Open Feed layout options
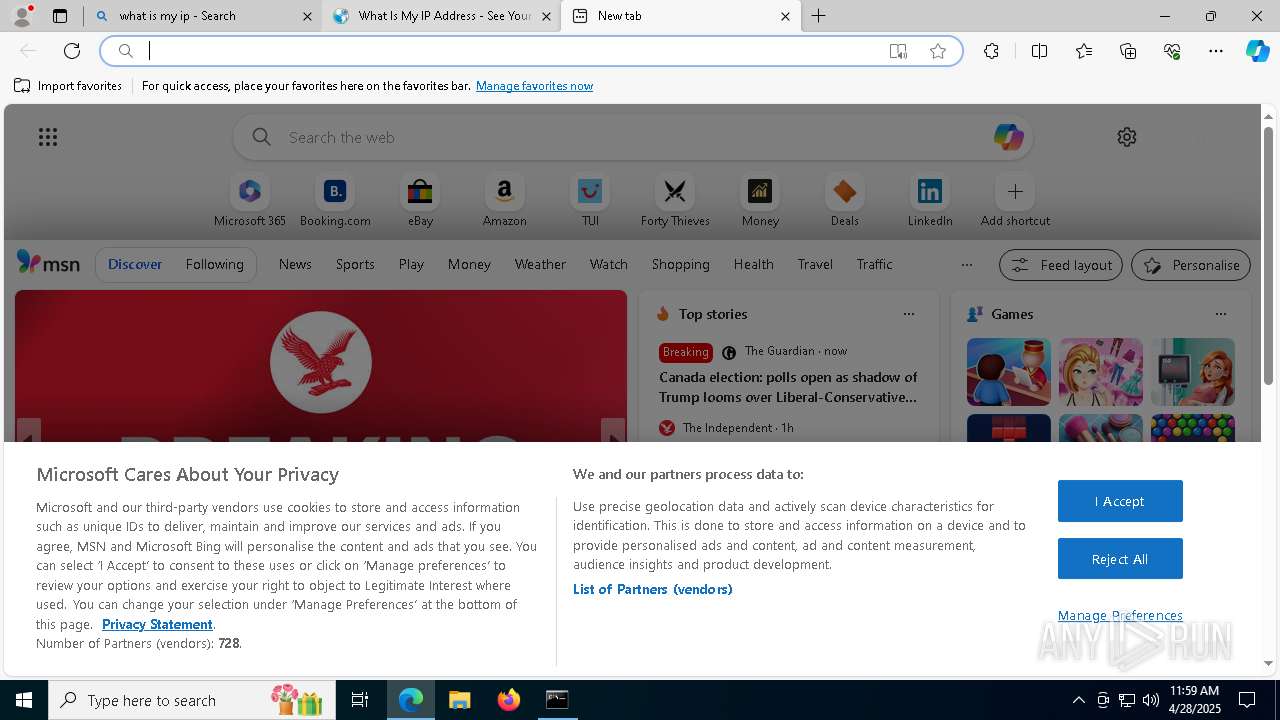This screenshot has height=720, width=1280. (1060, 265)
